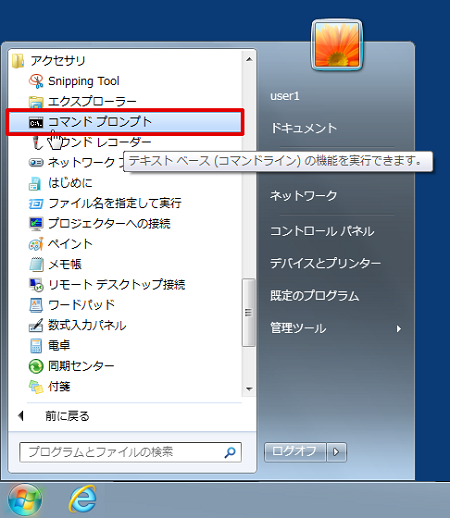Click the Windows Start orb
This screenshot has height=518, width=450.
(x=25, y=500)
